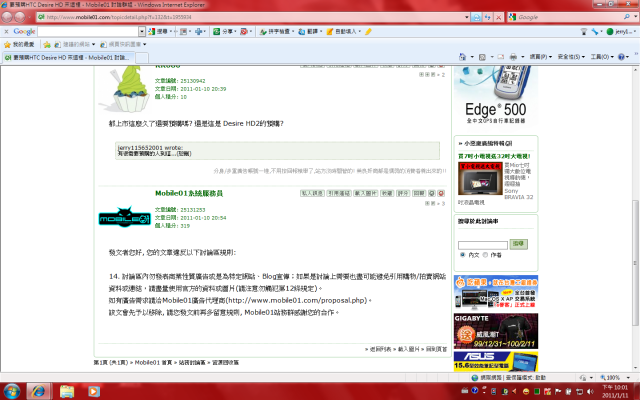Open the address bar history dropdown
The height and width of the screenshot is (400, 640).
point(467,17)
